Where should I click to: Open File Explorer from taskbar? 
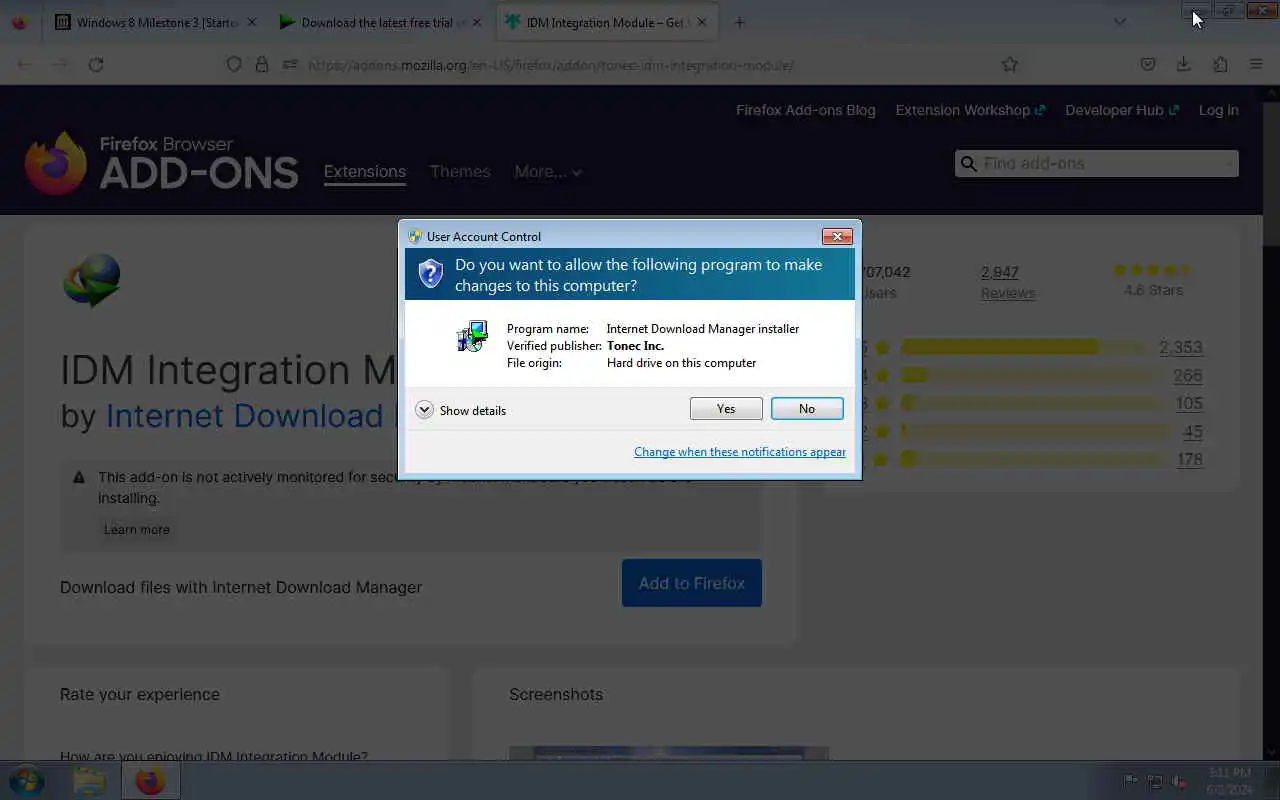click(x=90, y=781)
